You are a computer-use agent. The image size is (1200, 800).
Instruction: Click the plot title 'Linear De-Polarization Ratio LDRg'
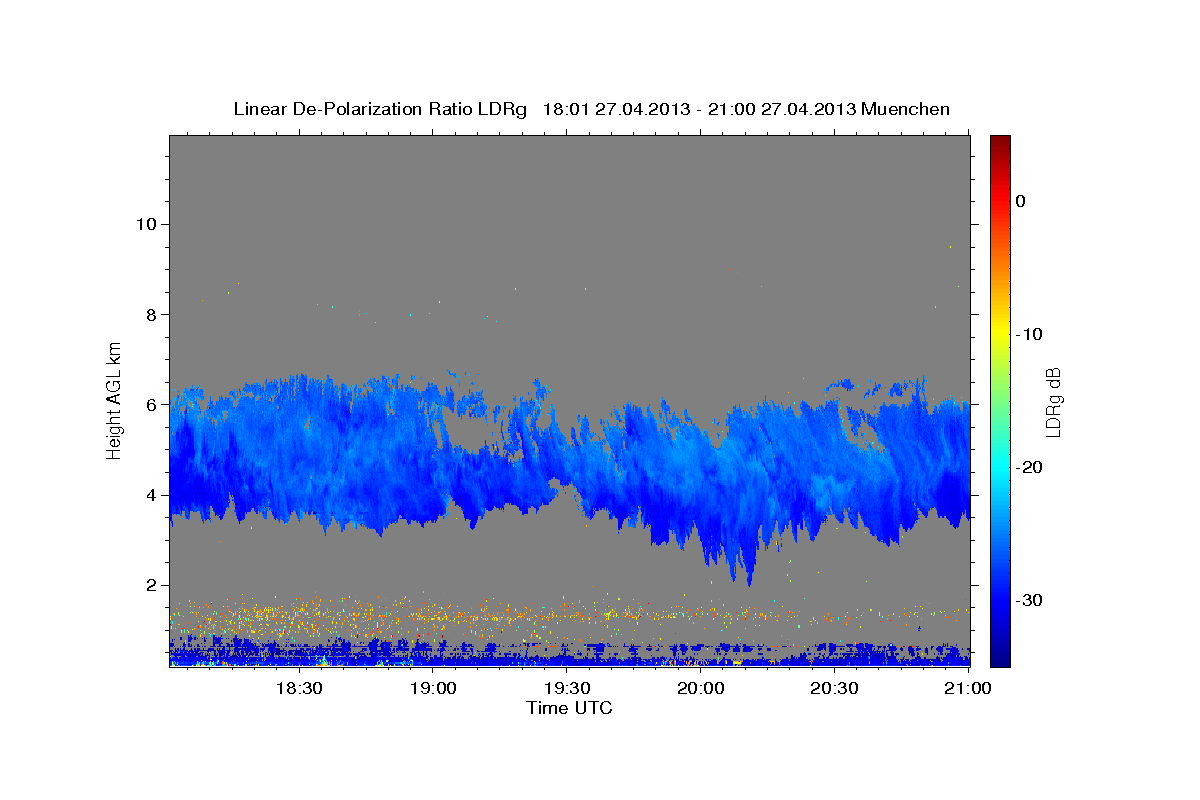(x=380, y=109)
